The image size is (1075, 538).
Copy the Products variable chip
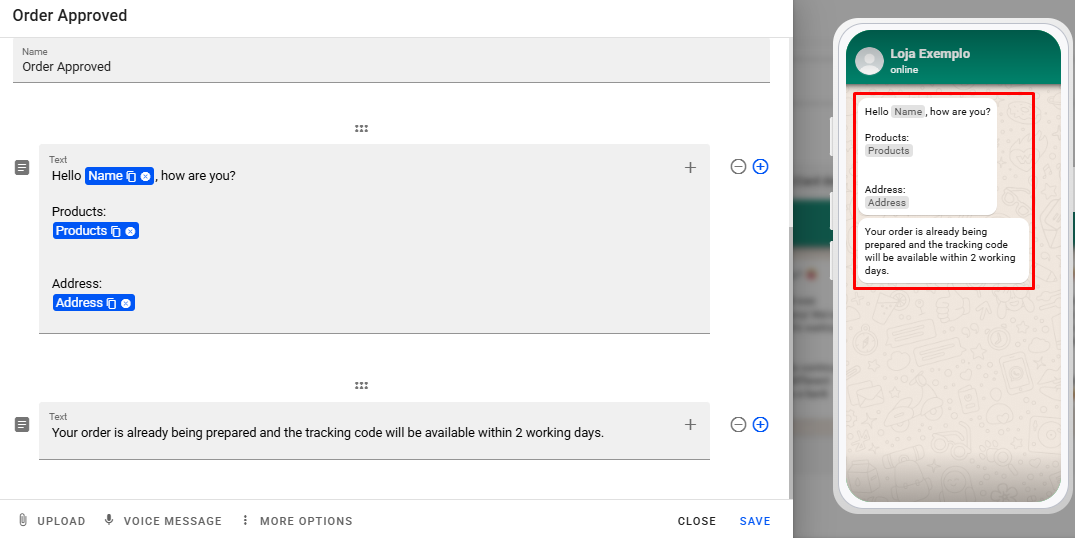coord(116,231)
